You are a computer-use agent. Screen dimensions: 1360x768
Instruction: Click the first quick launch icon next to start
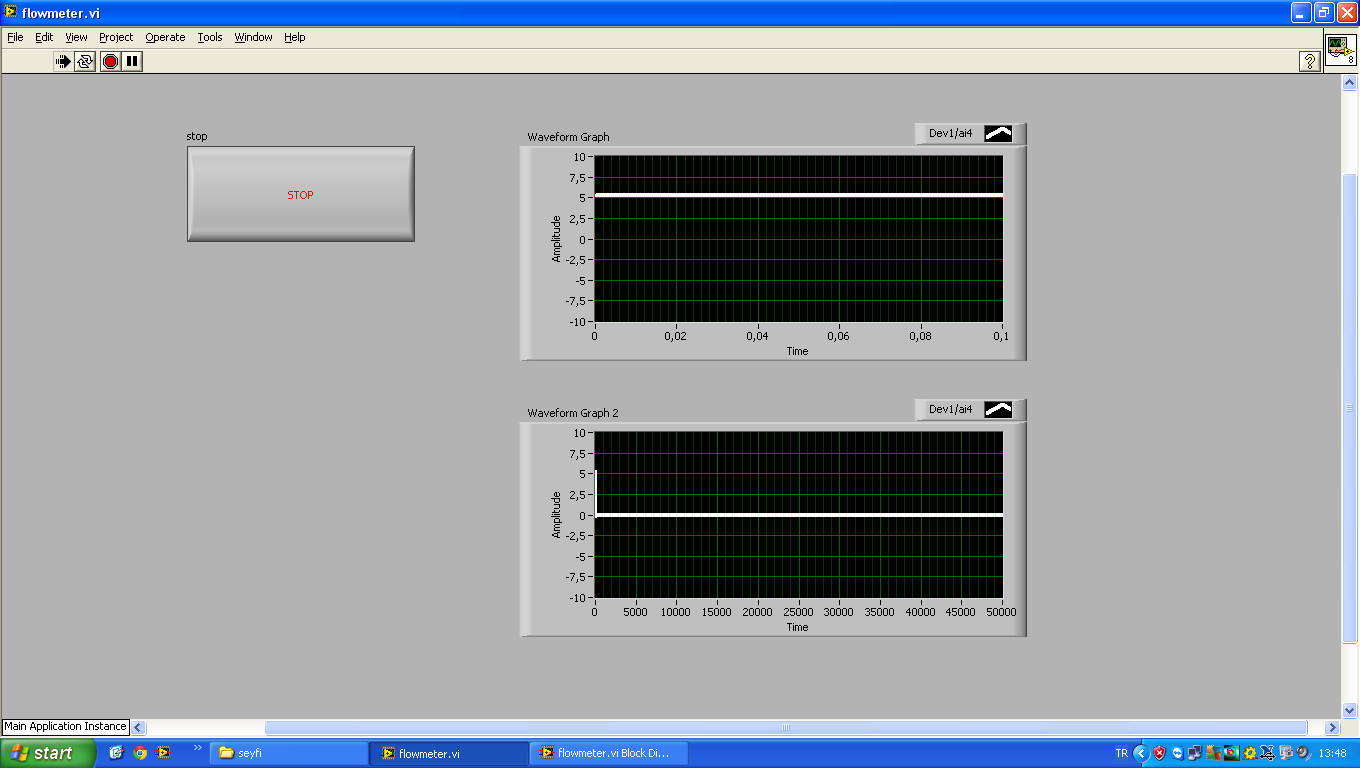coord(116,753)
